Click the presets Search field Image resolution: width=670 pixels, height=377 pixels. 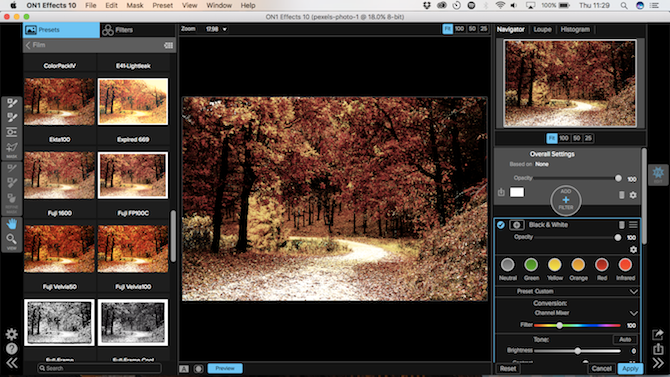[x=99, y=368]
